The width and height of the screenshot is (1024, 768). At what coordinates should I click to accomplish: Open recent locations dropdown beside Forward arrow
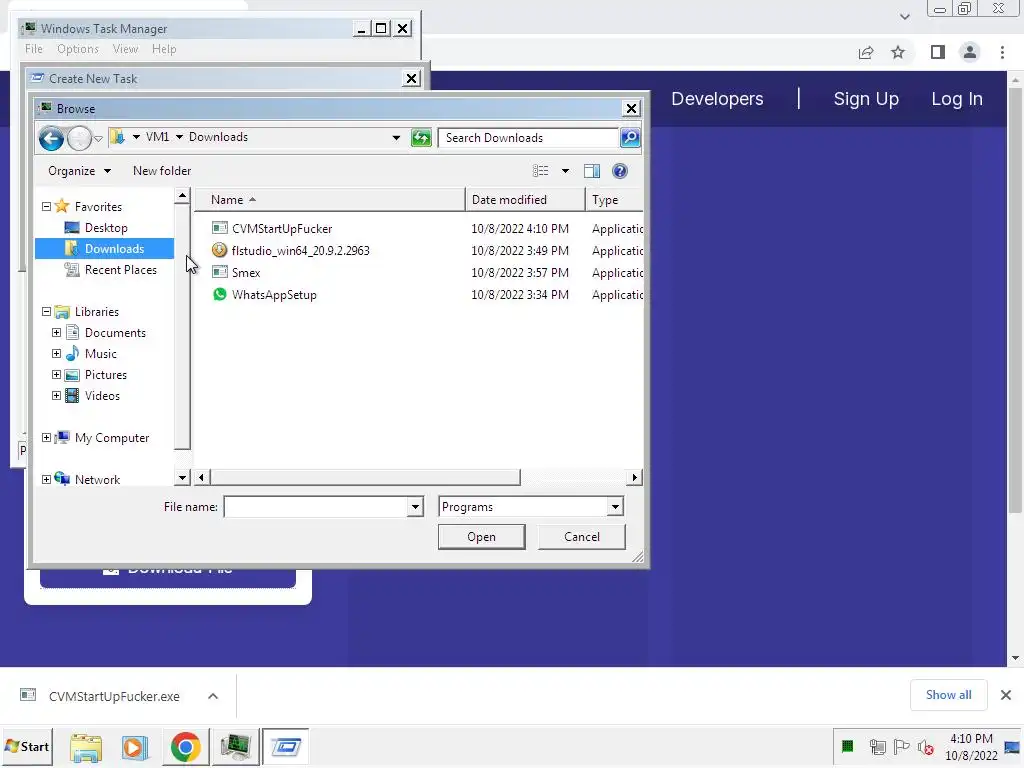[x=98, y=138]
